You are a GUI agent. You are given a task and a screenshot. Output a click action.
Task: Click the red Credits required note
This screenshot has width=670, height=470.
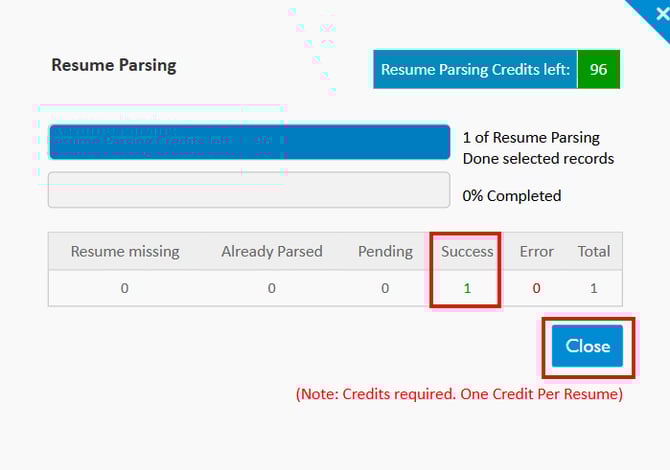point(459,394)
